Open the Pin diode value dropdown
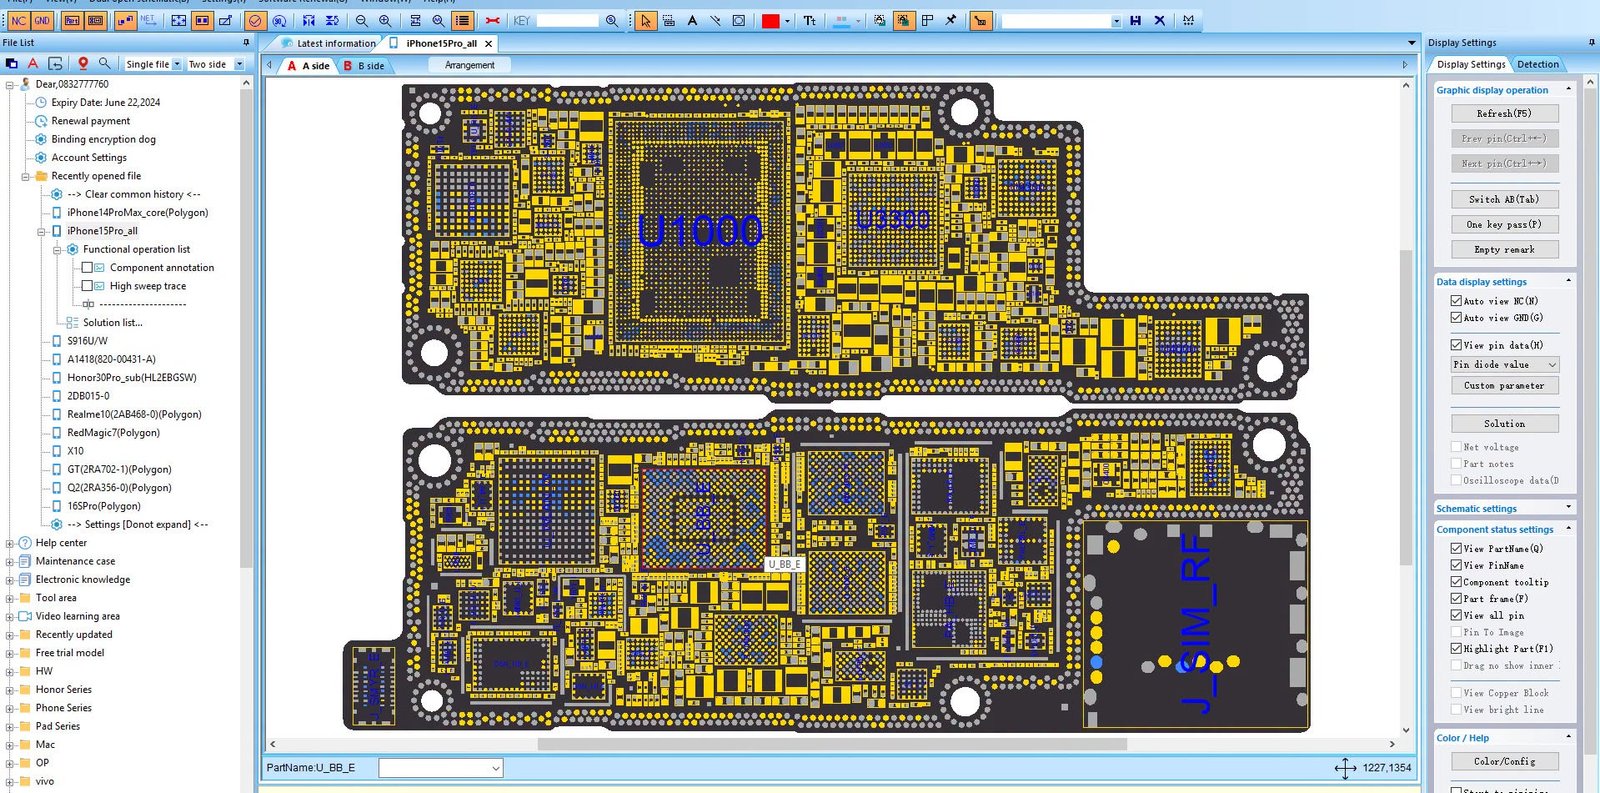This screenshot has height=793, width=1600. 1505,364
